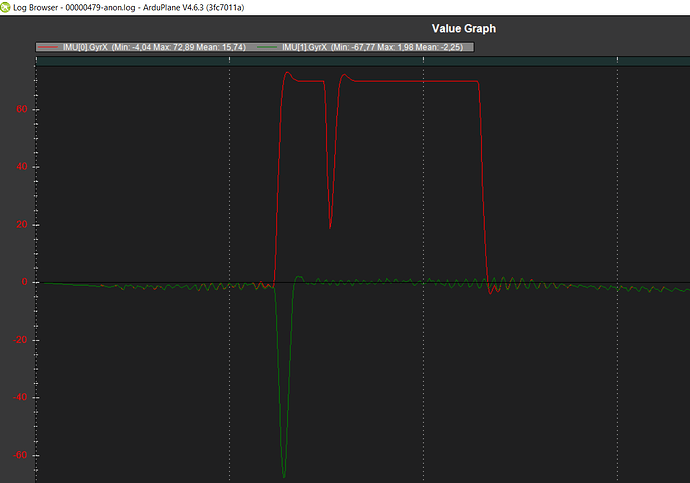Click the window title text with log filename
This screenshot has height=483, width=690.
pos(128,7)
